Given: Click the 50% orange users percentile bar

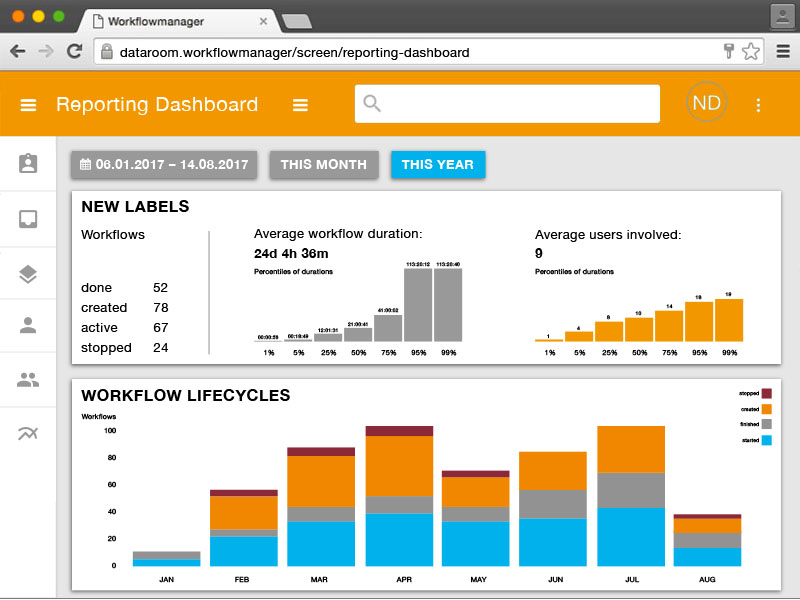Looking at the screenshot, I should [639, 330].
